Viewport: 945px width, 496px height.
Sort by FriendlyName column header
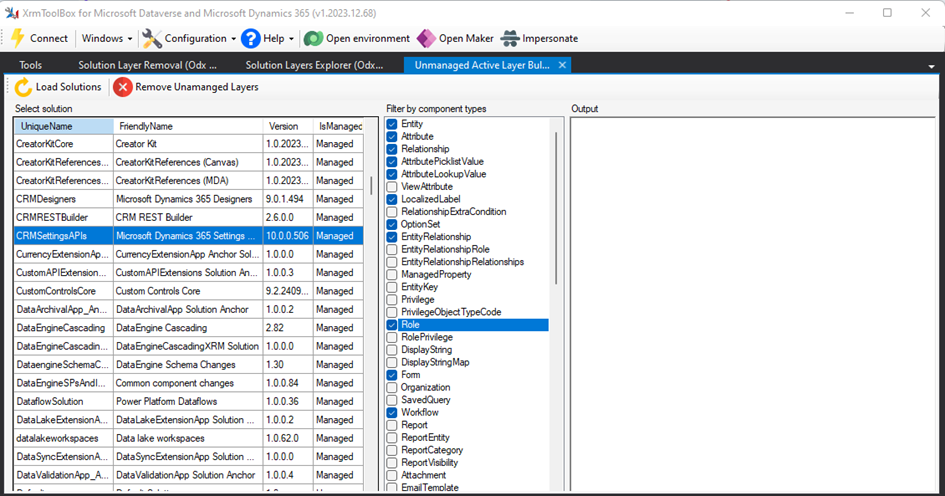tap(188, 126)
